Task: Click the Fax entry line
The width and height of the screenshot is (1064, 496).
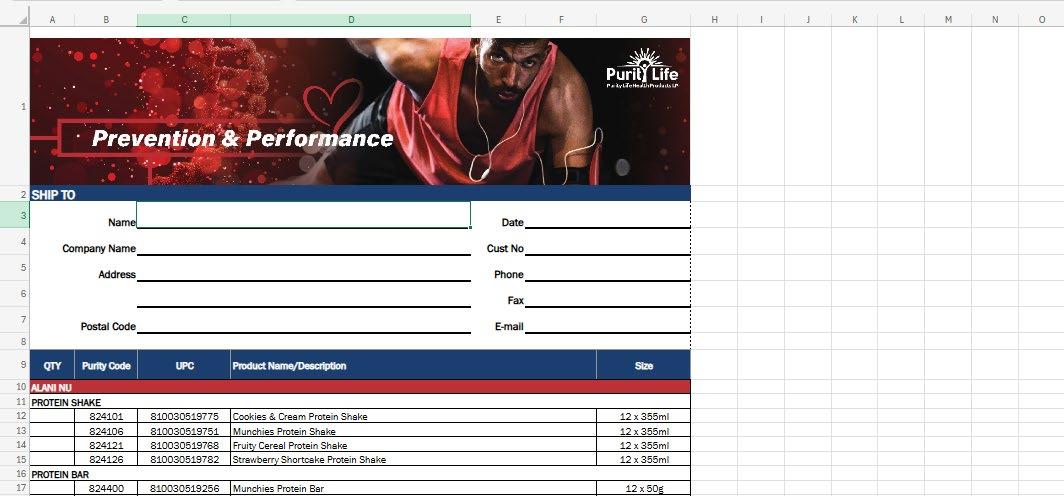Action: click(x=608, y=294)
